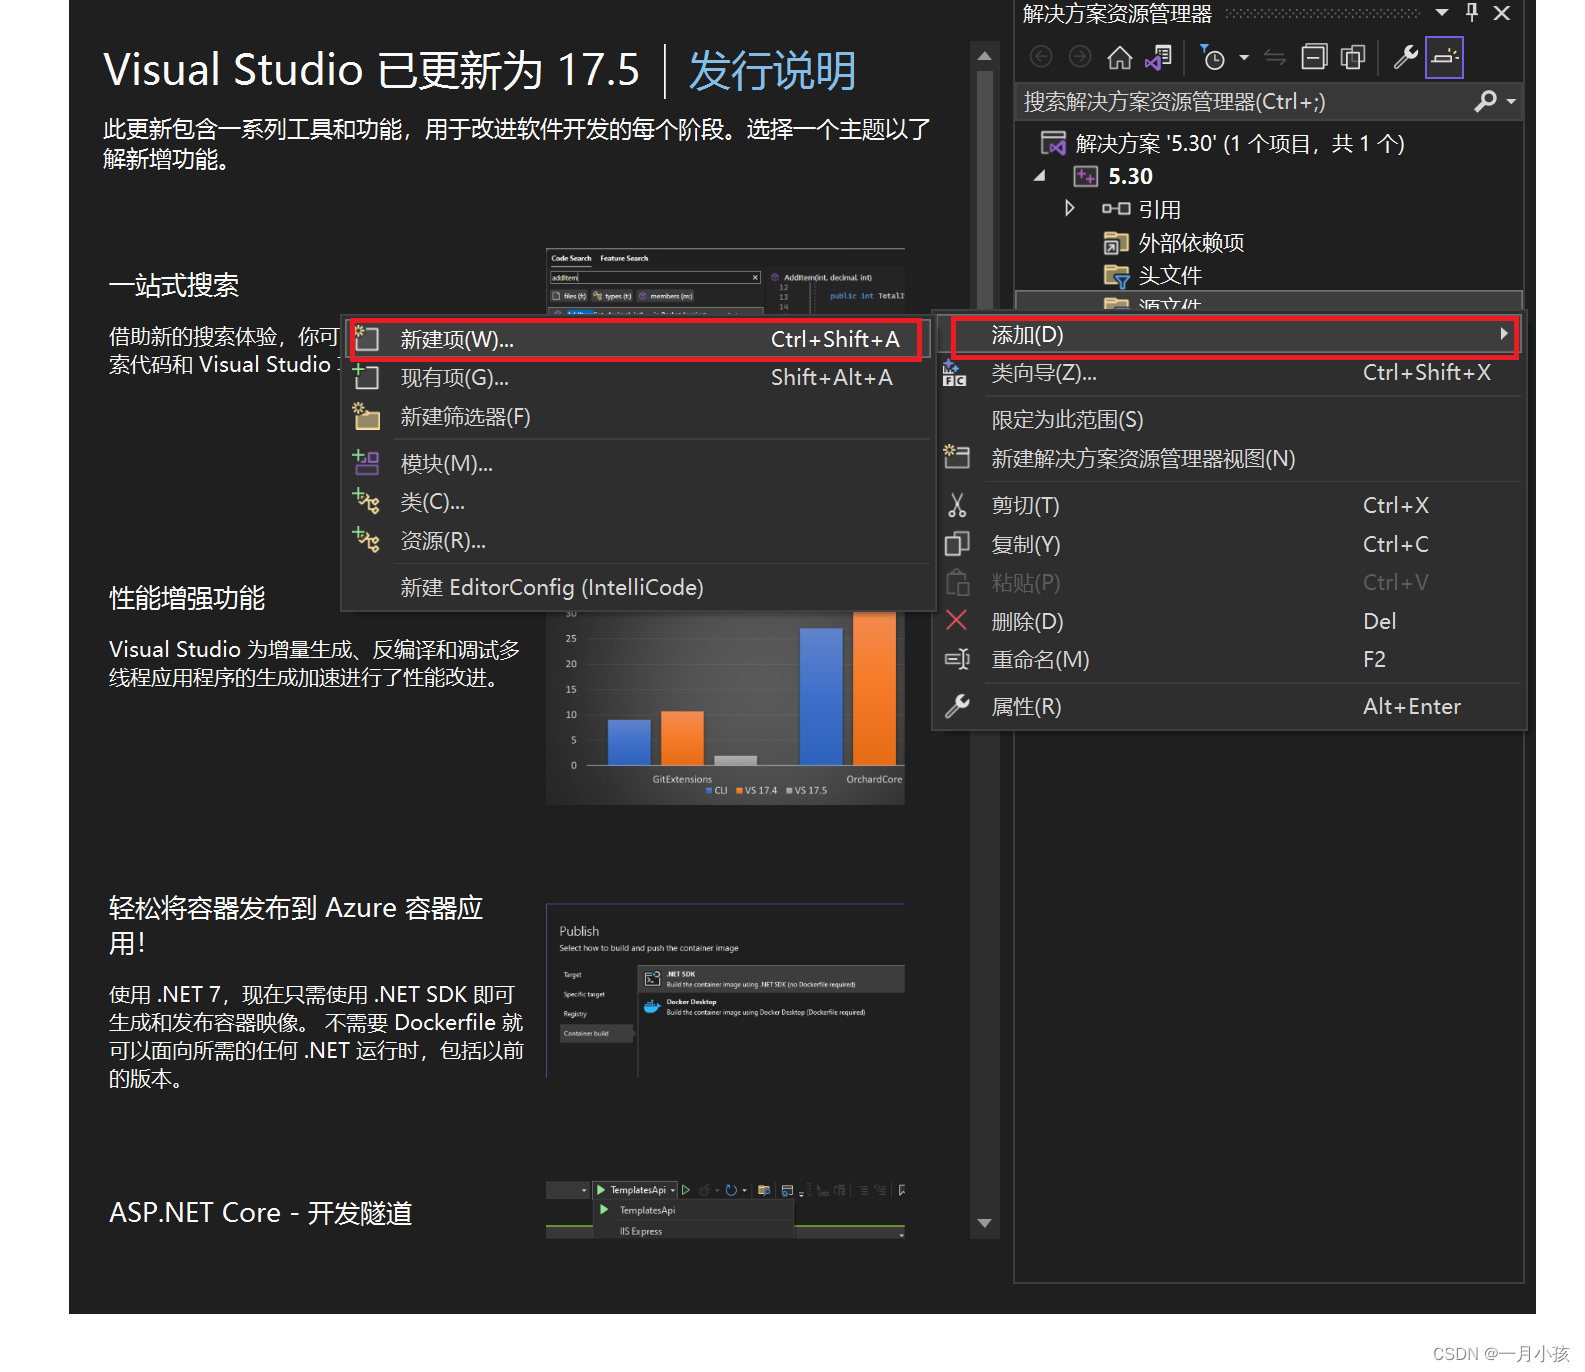
Task: Click the red X delete icon
Action: point(957,621)
